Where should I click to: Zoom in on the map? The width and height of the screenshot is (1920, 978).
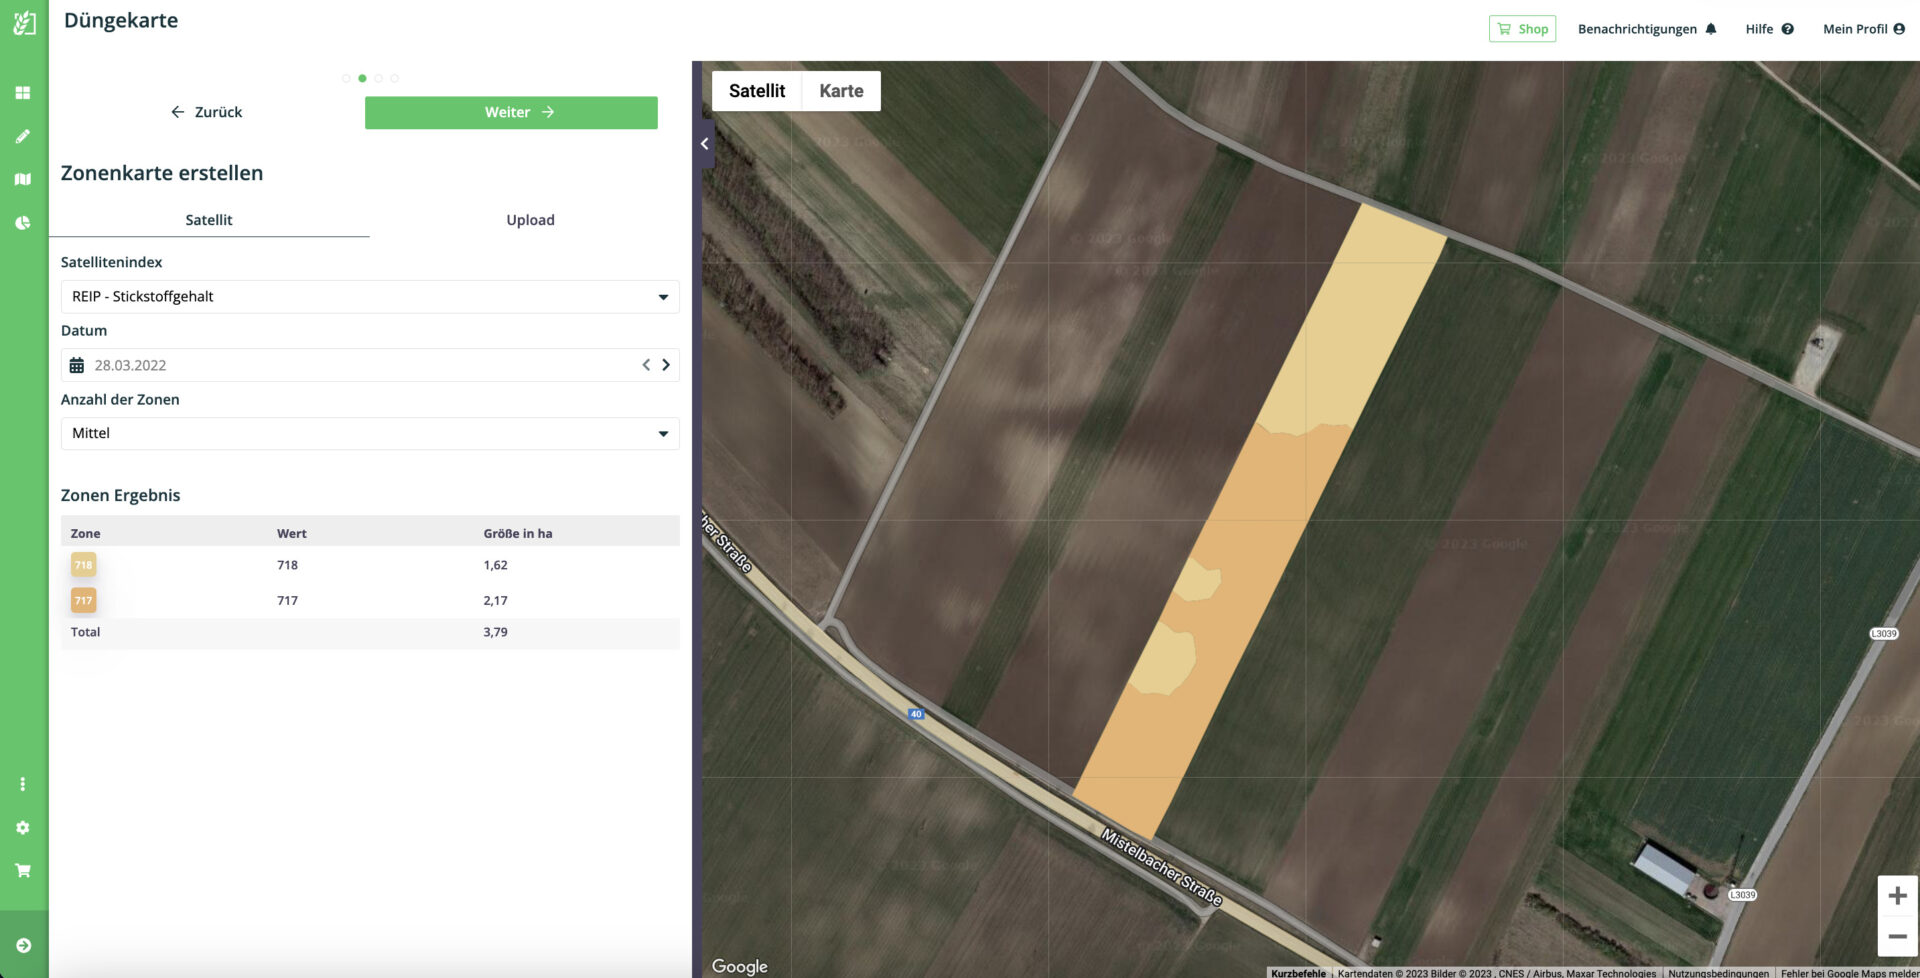tap(1897, 896)
